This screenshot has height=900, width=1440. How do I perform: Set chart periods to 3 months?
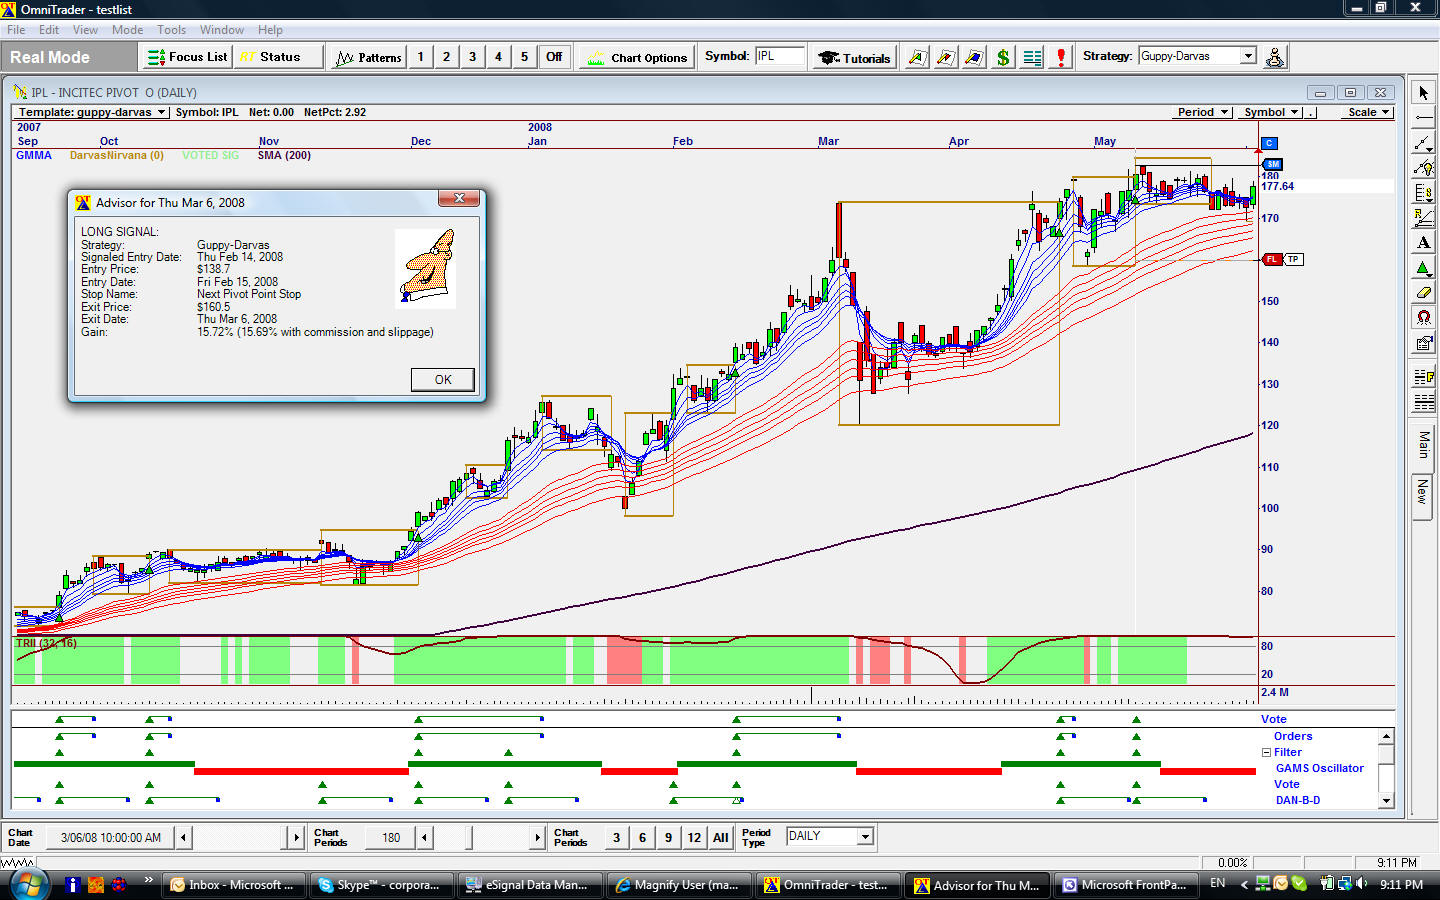point(616,837)
